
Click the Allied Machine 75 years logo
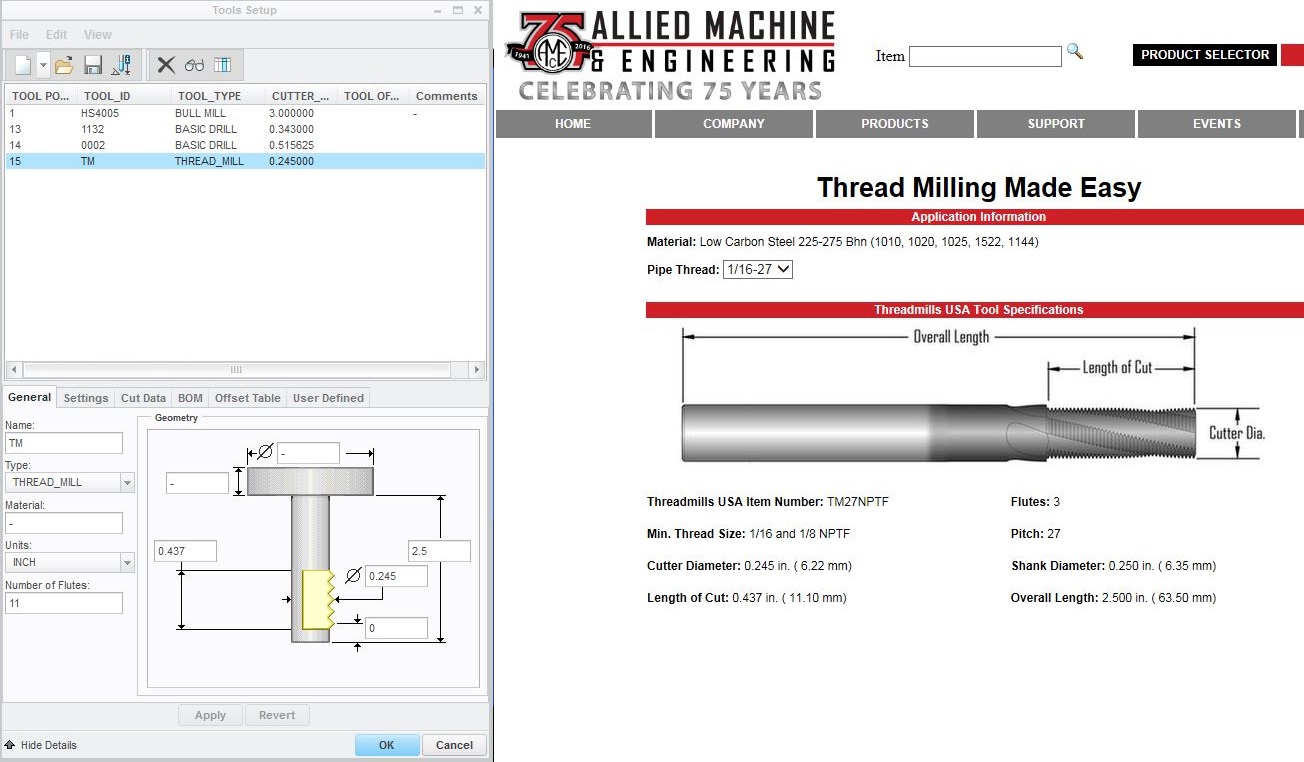point(670,55)
